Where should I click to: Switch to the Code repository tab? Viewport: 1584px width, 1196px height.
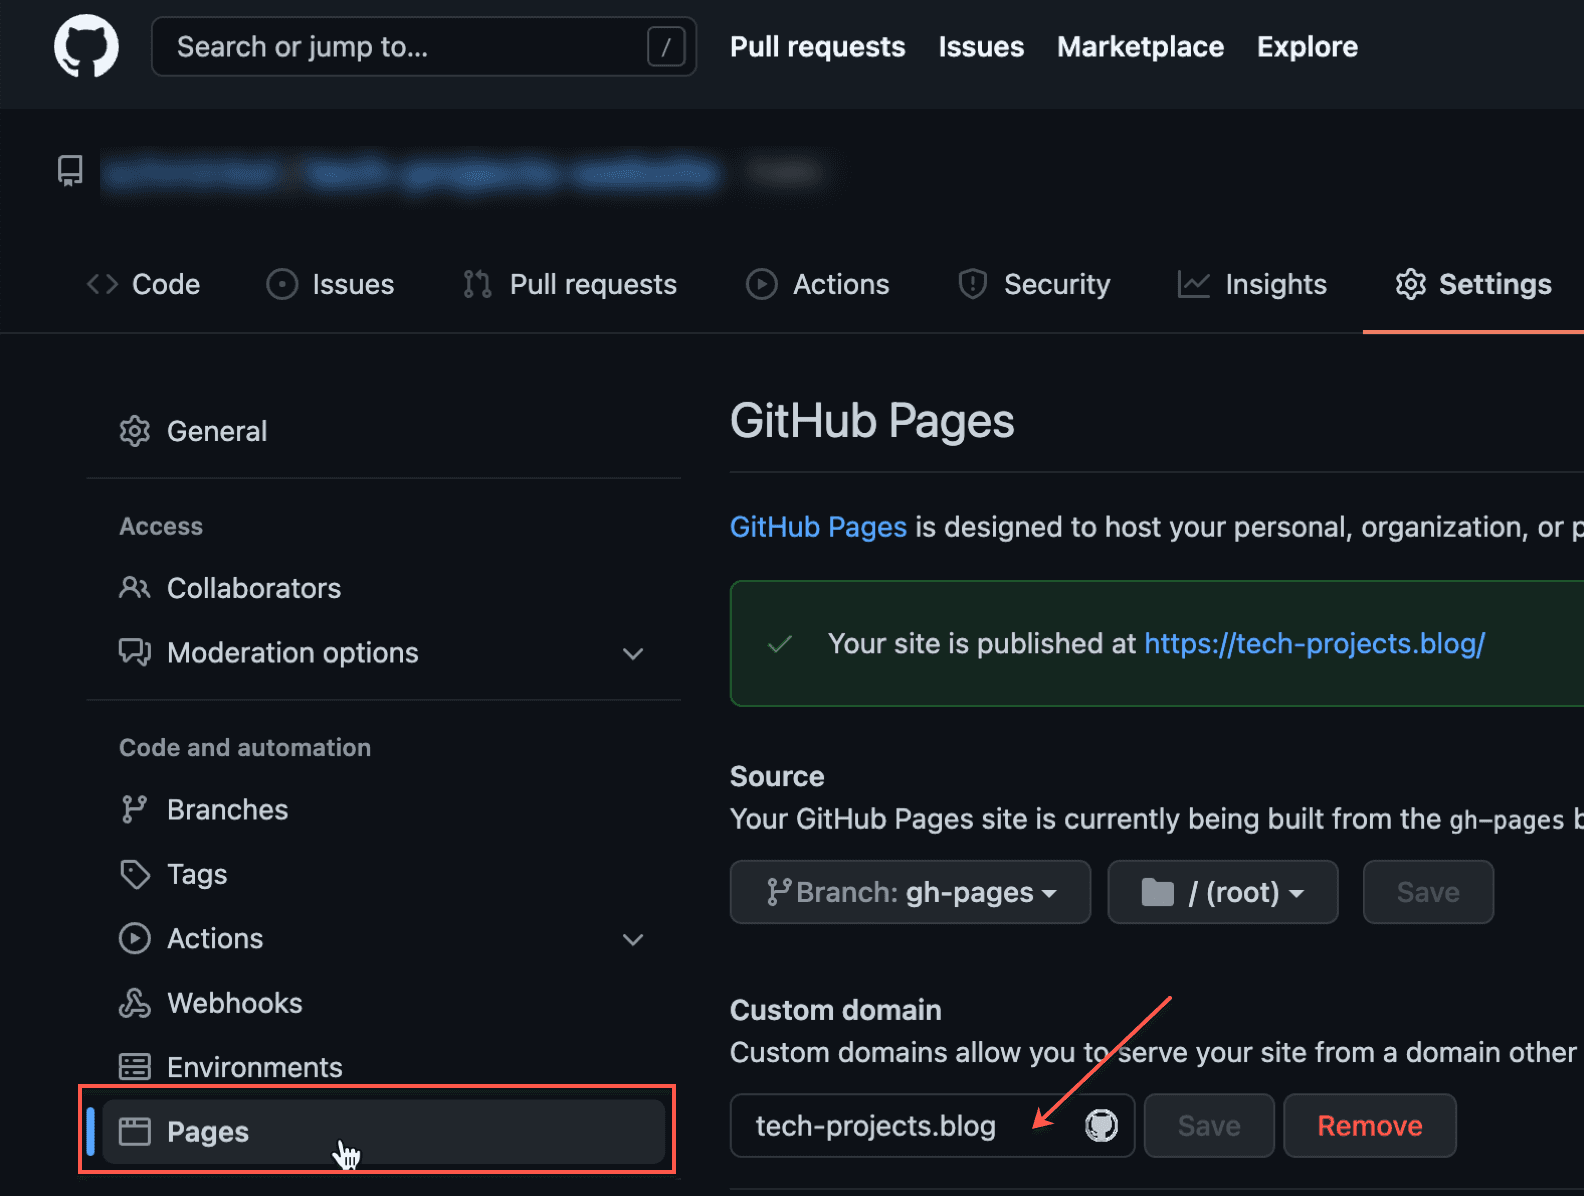[x=144, y=284]
